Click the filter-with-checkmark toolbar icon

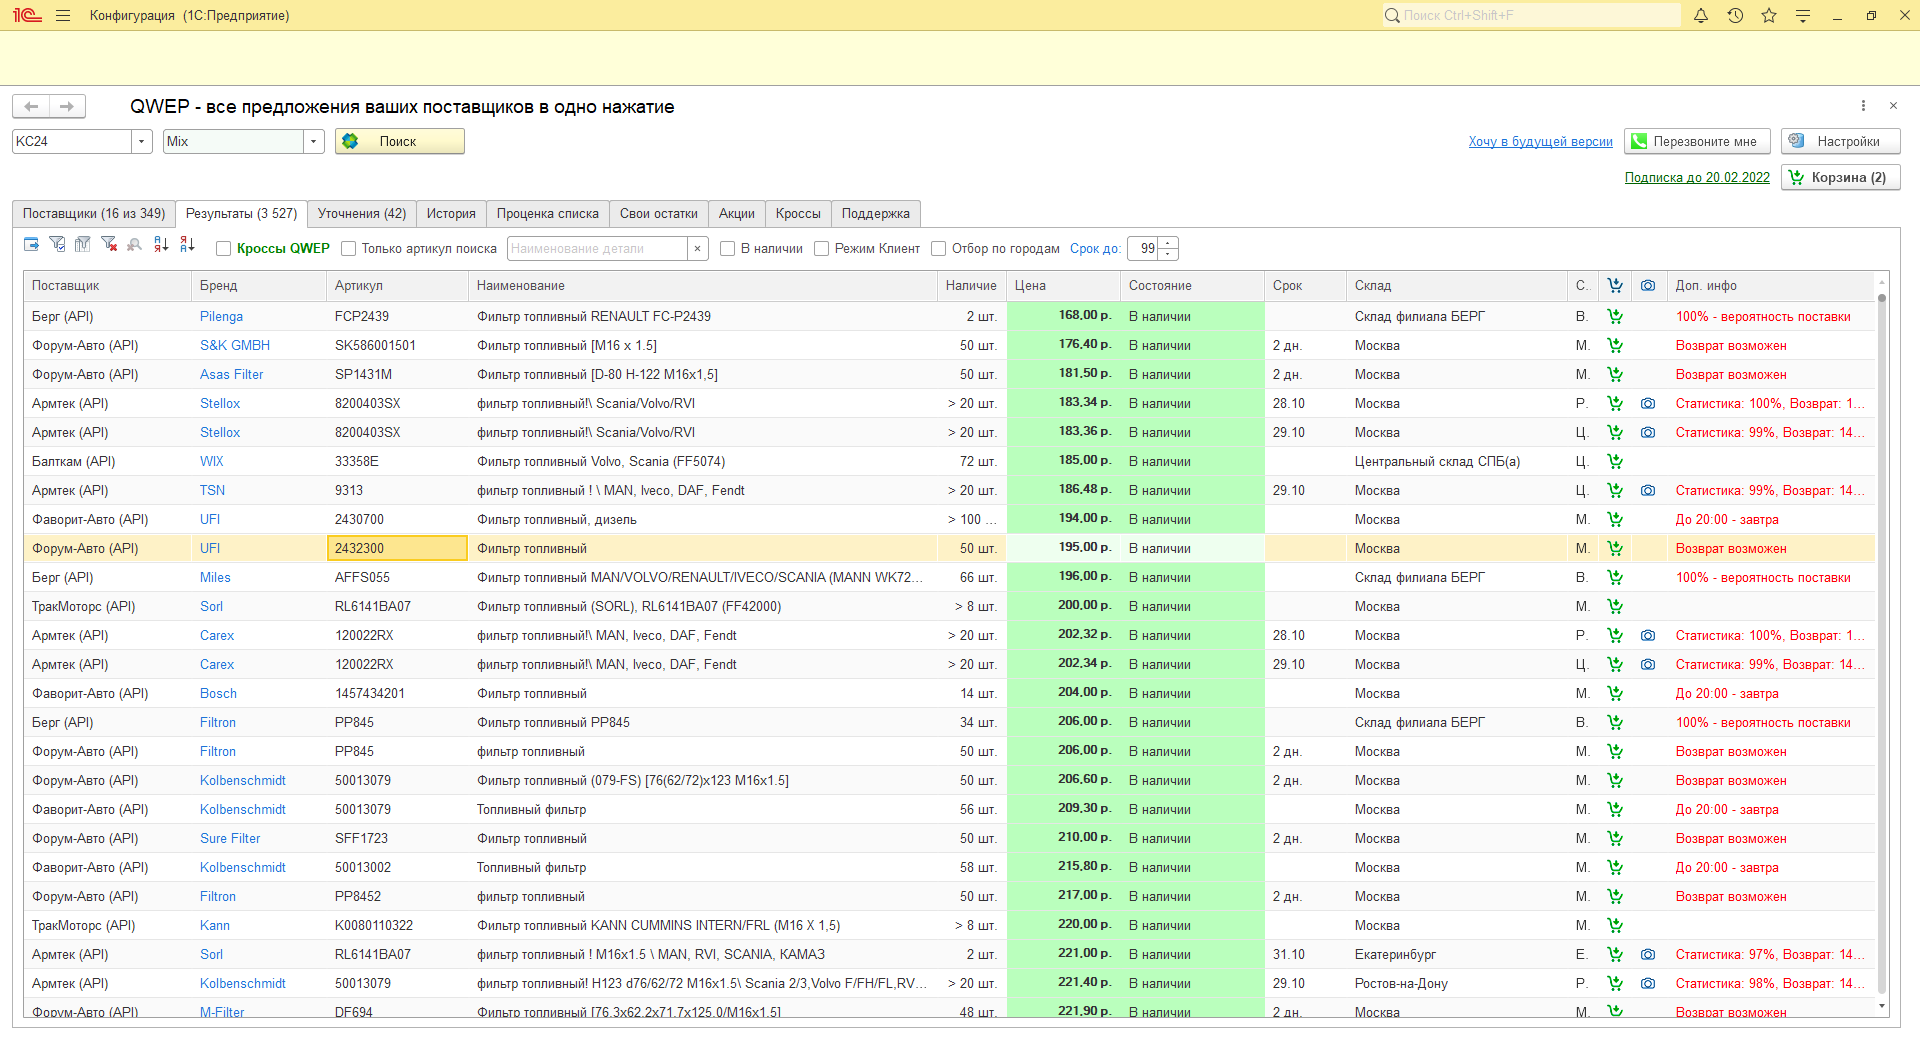[x=58, y=244]
